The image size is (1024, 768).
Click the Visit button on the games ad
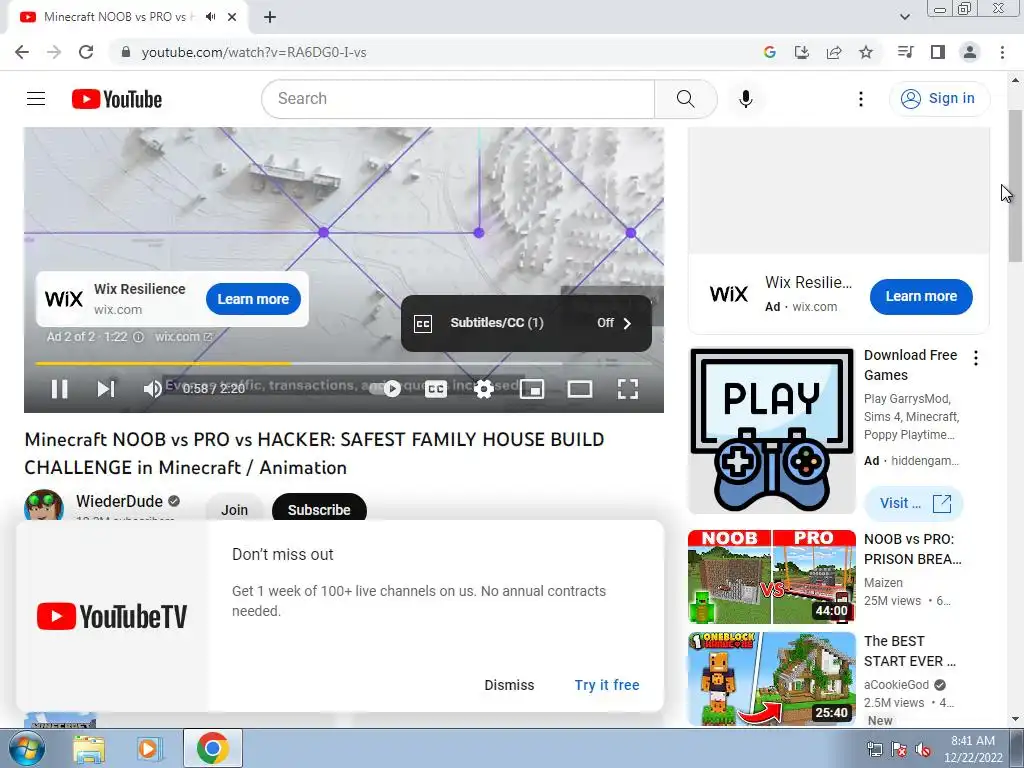click(914, 504)
